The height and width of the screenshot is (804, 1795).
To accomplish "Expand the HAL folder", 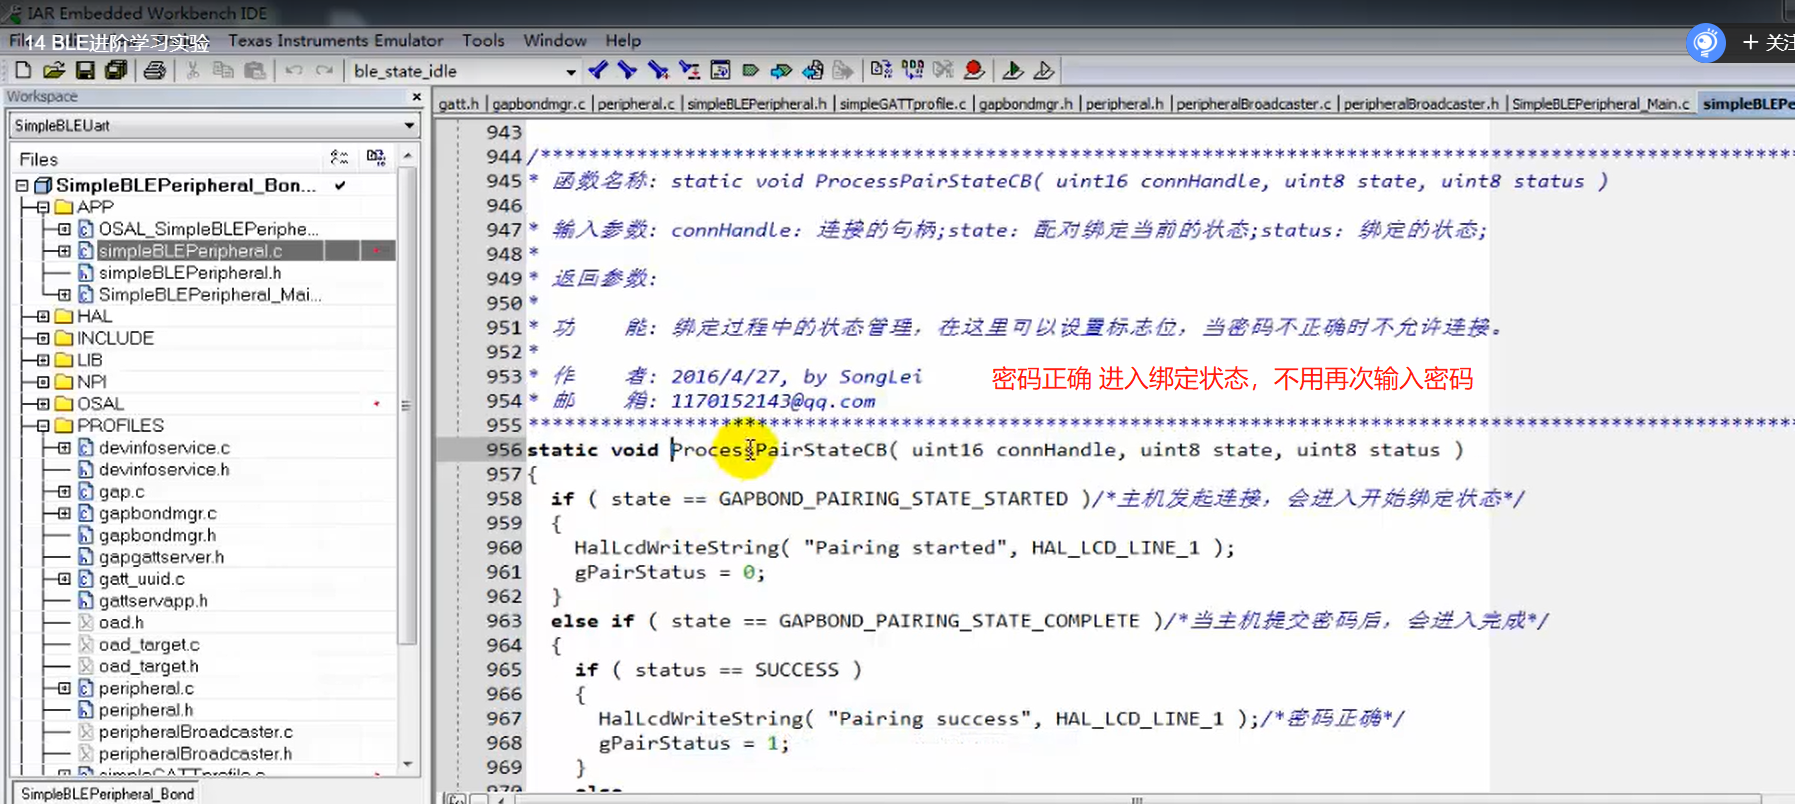I will (43, 316).
